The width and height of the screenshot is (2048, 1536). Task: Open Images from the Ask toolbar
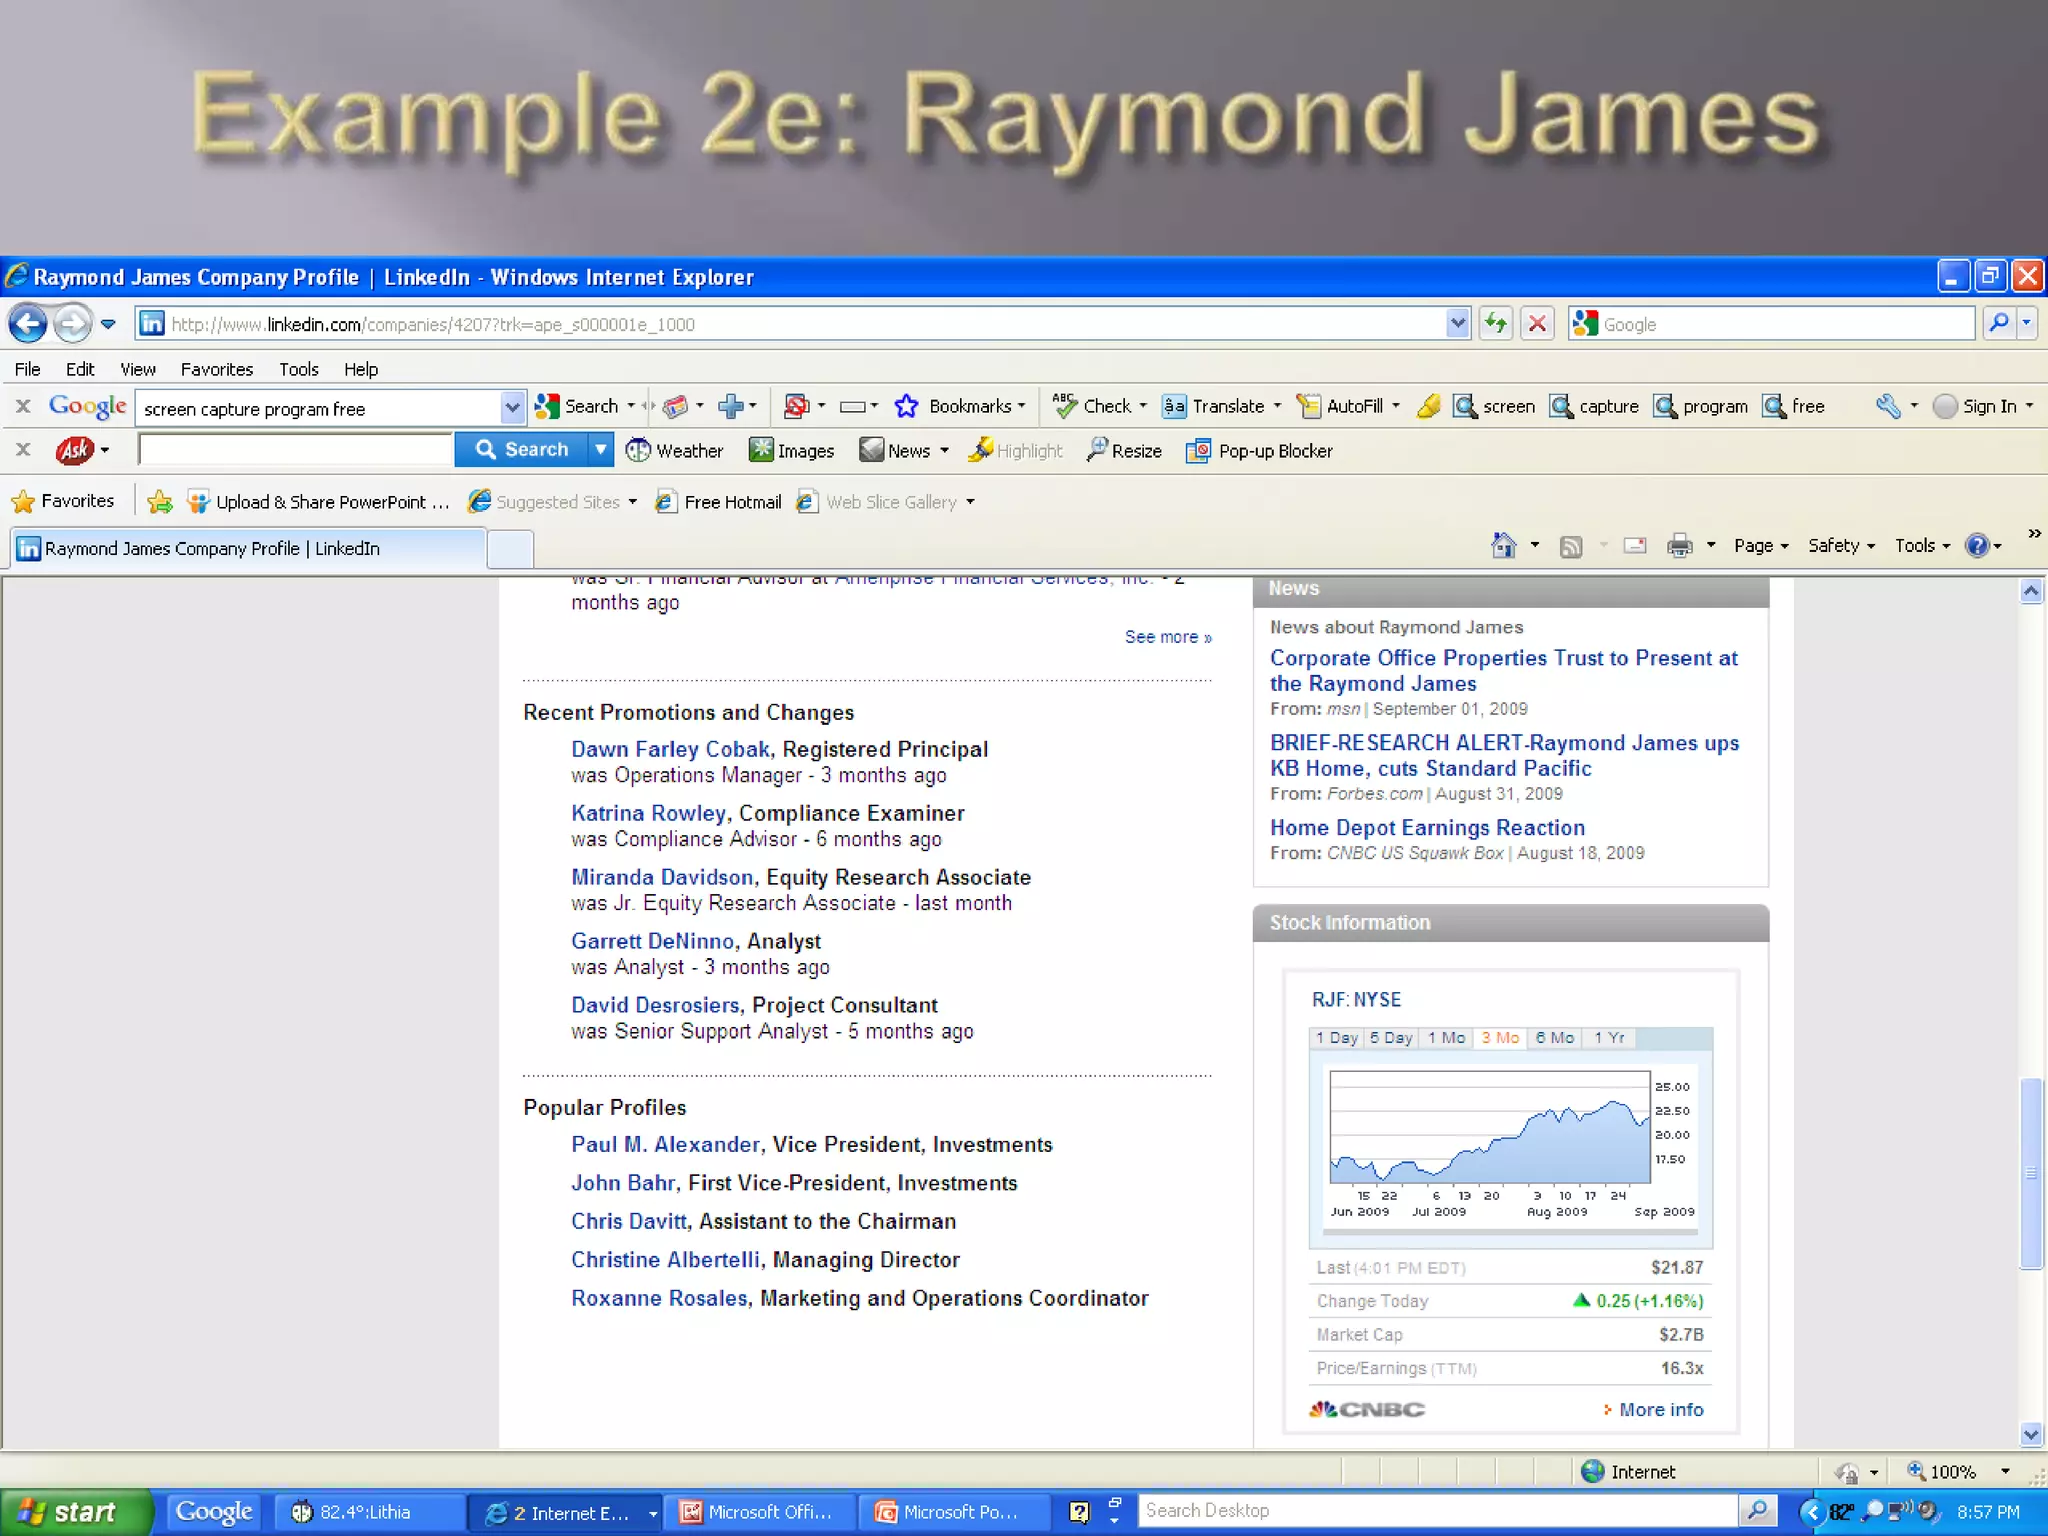tap(791, 451)
